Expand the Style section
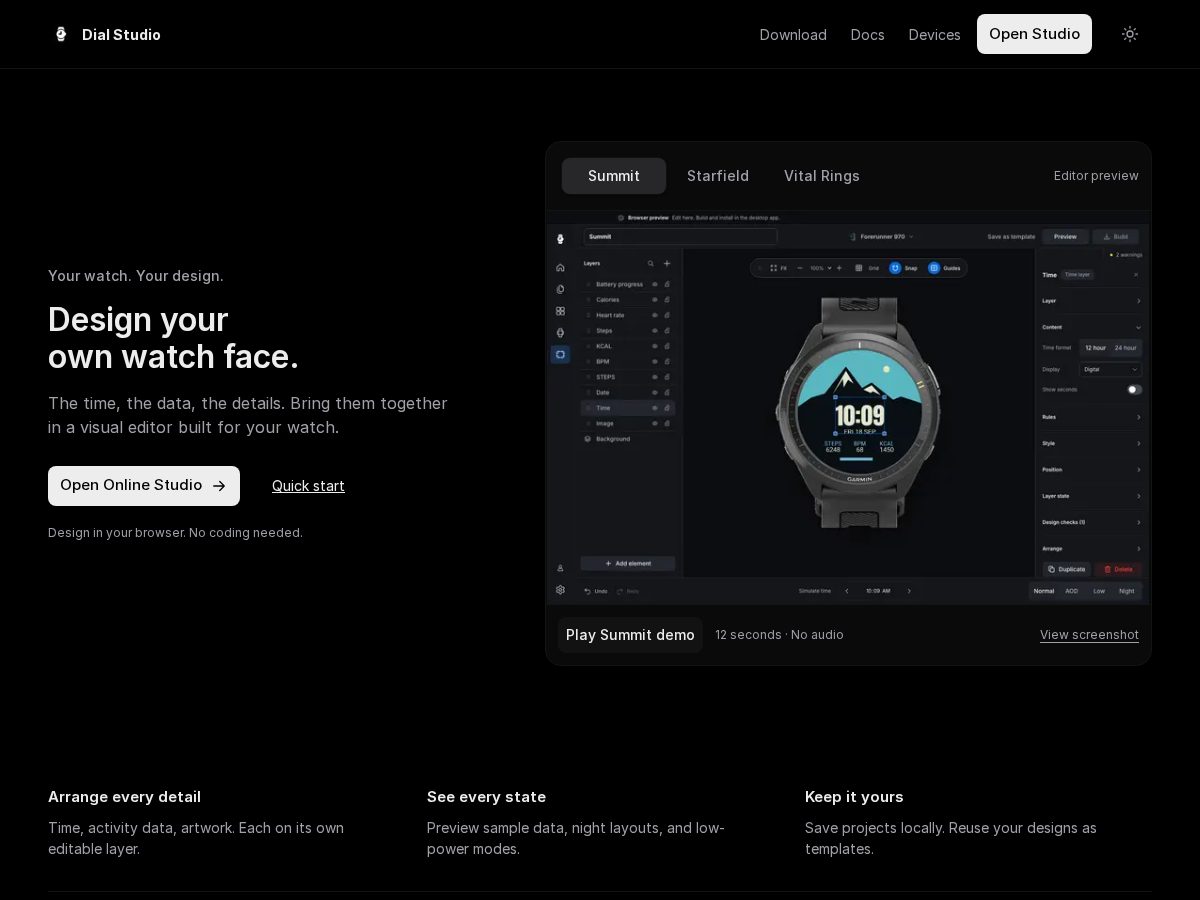1200x900 pixels. [x=1091, y=443]
